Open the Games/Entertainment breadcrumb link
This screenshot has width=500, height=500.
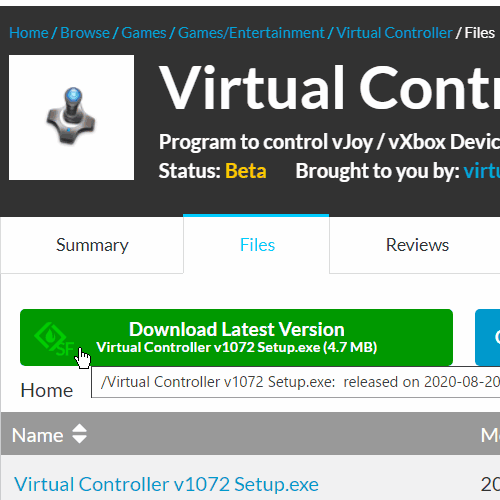click(251, 33)
